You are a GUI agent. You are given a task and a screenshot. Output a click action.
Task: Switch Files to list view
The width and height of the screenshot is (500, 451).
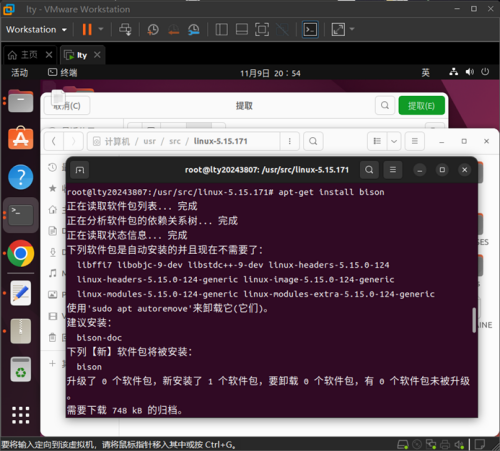377,141
